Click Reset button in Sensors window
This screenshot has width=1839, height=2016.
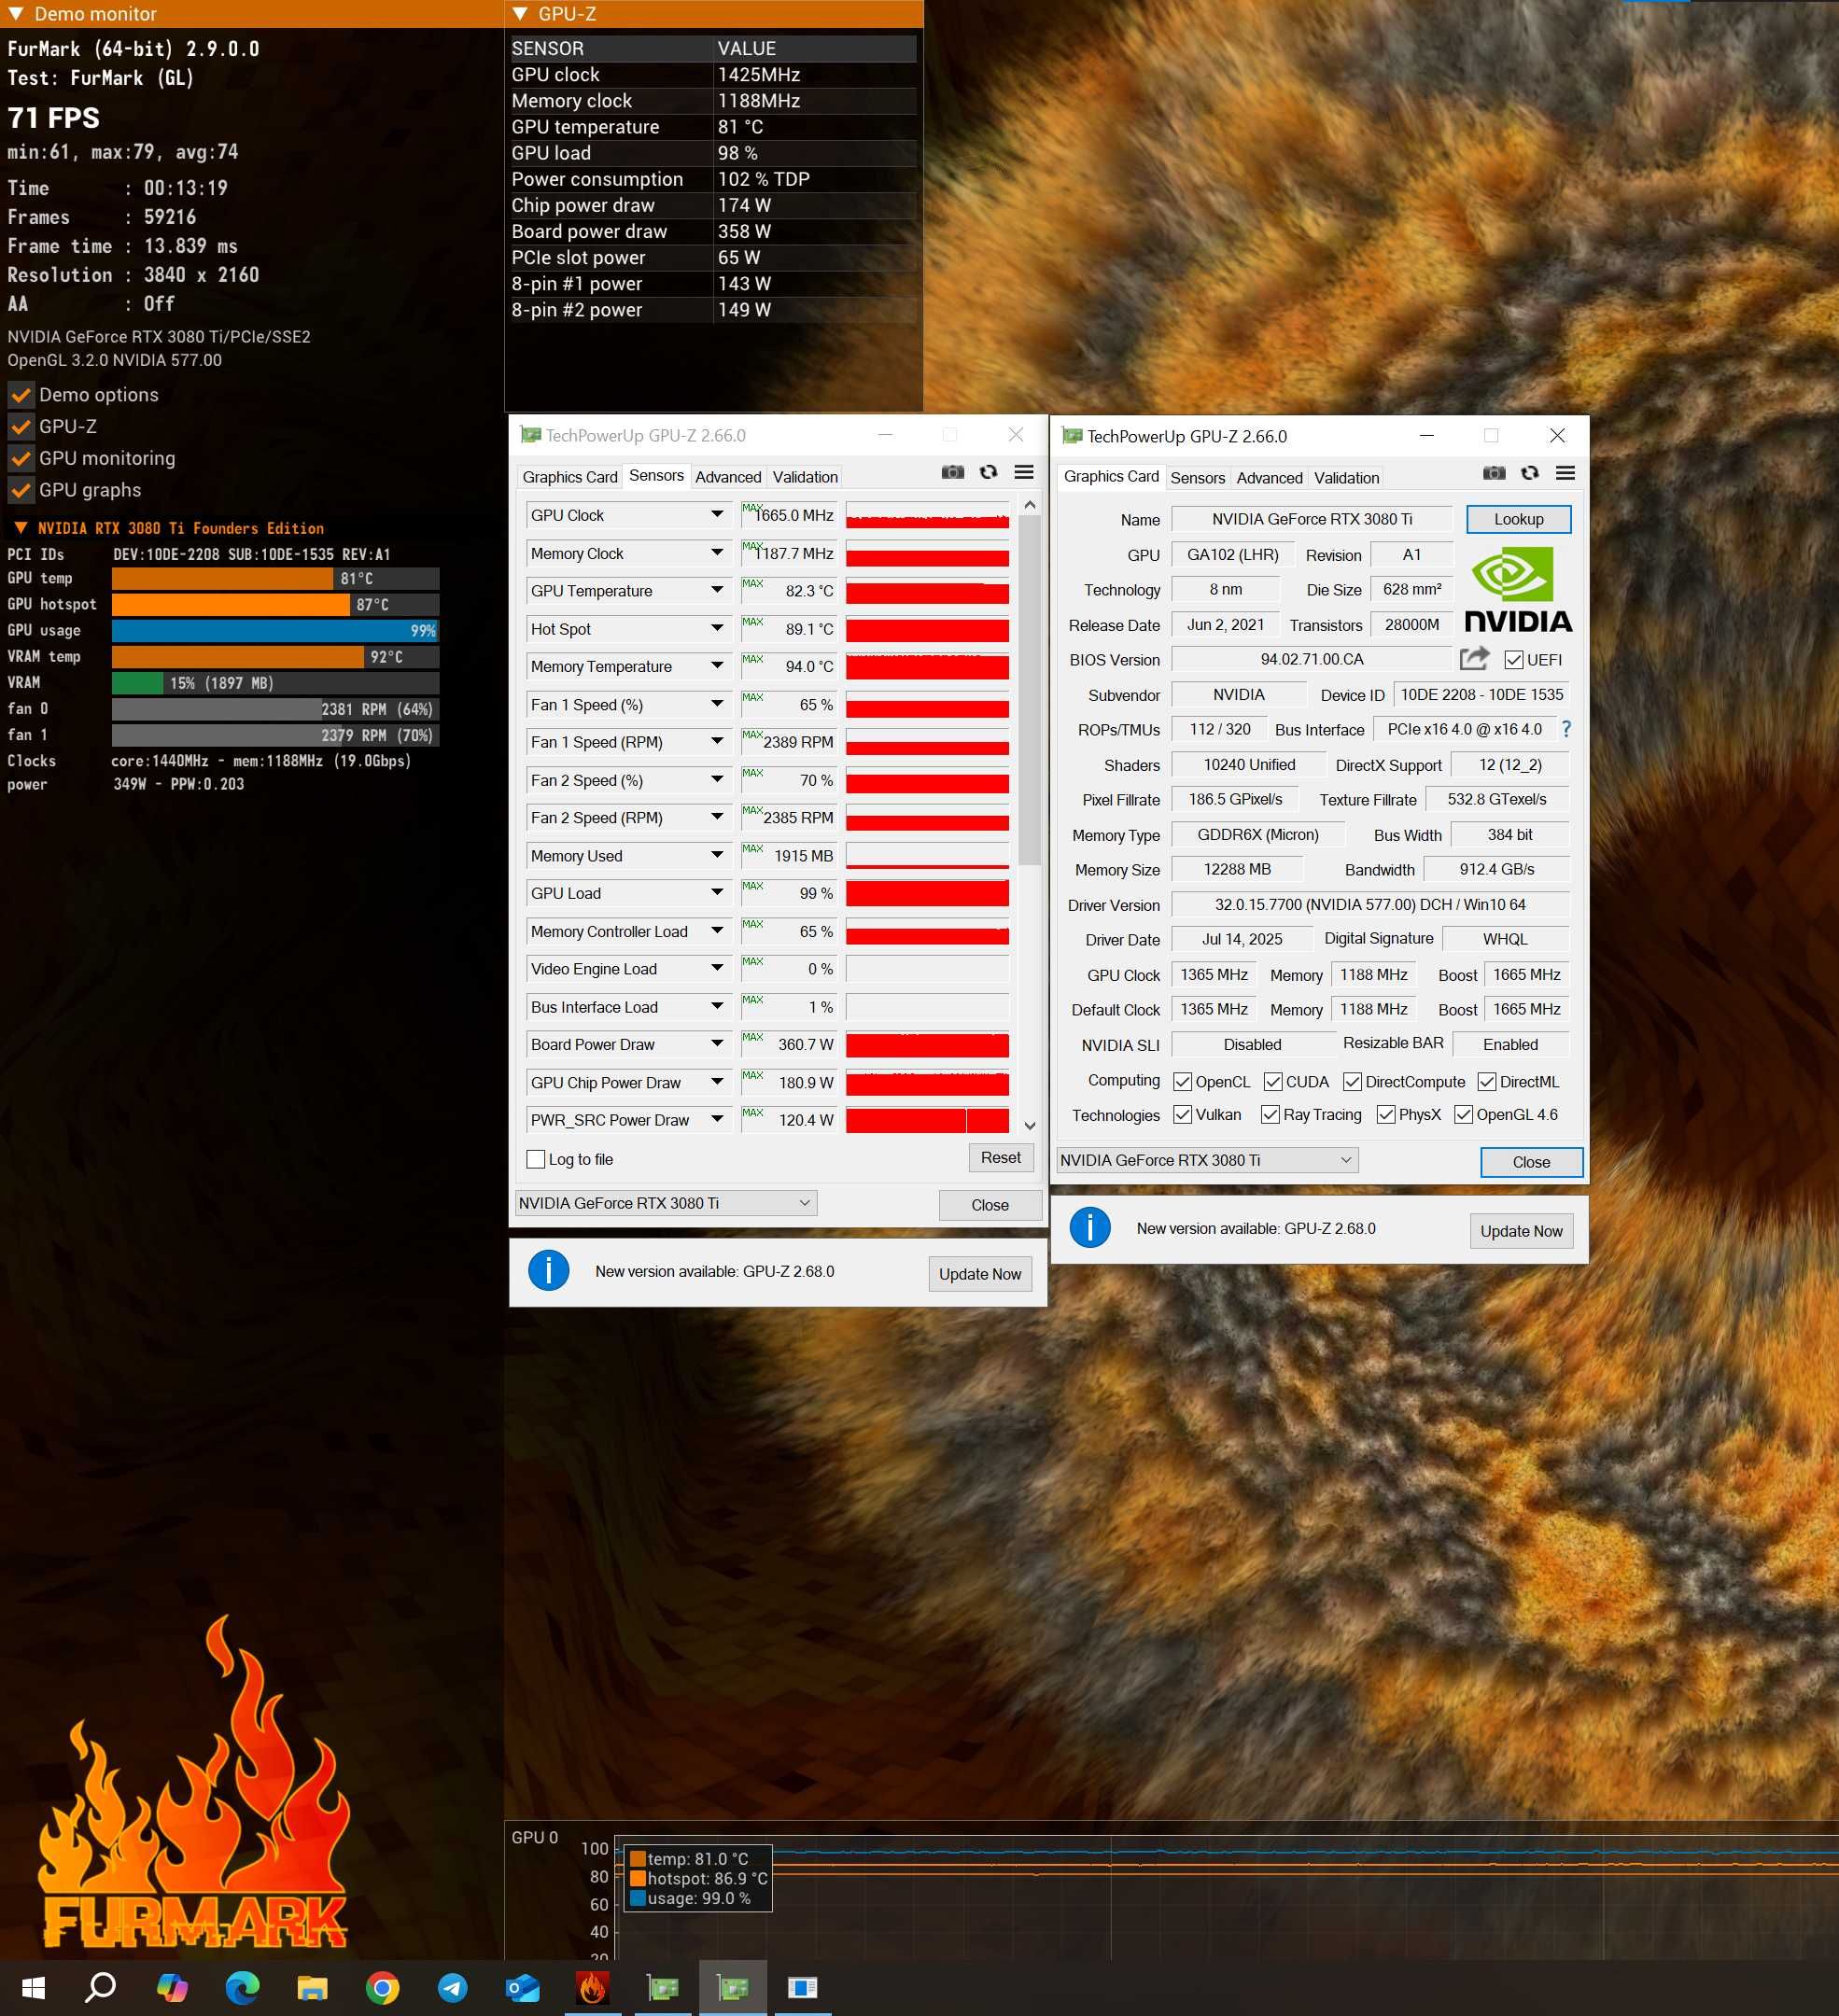pos(1000,1157)
